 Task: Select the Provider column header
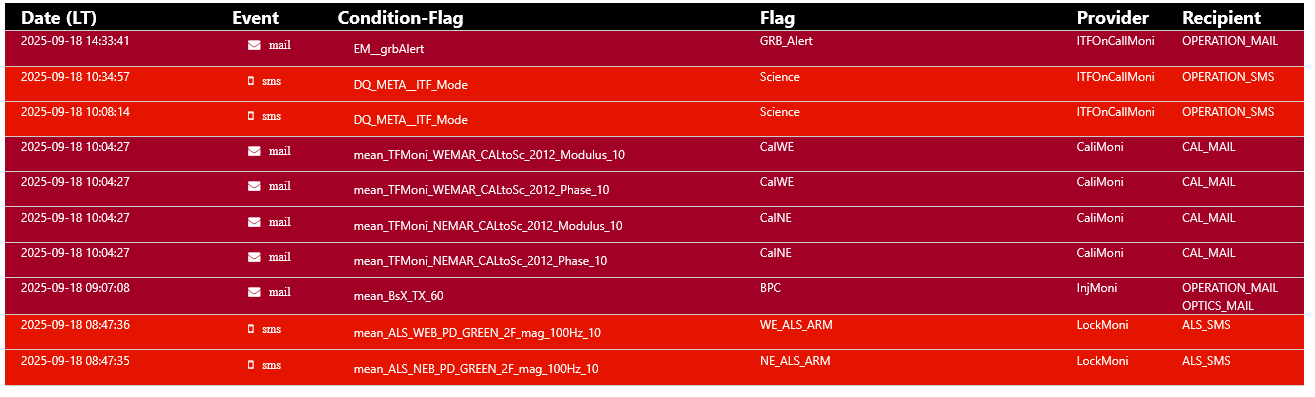click(x=1112, y=17)
